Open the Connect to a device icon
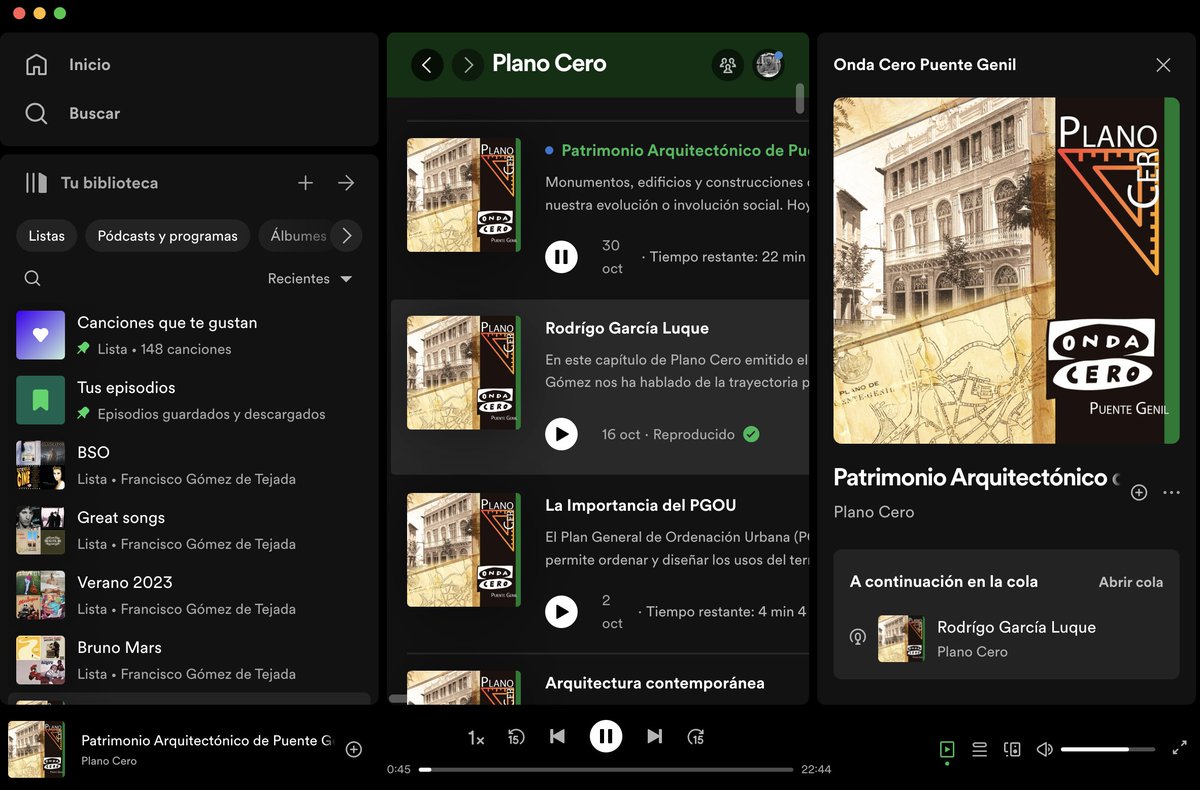Viewport: 1200px width, 790px height. (1012, 748)
